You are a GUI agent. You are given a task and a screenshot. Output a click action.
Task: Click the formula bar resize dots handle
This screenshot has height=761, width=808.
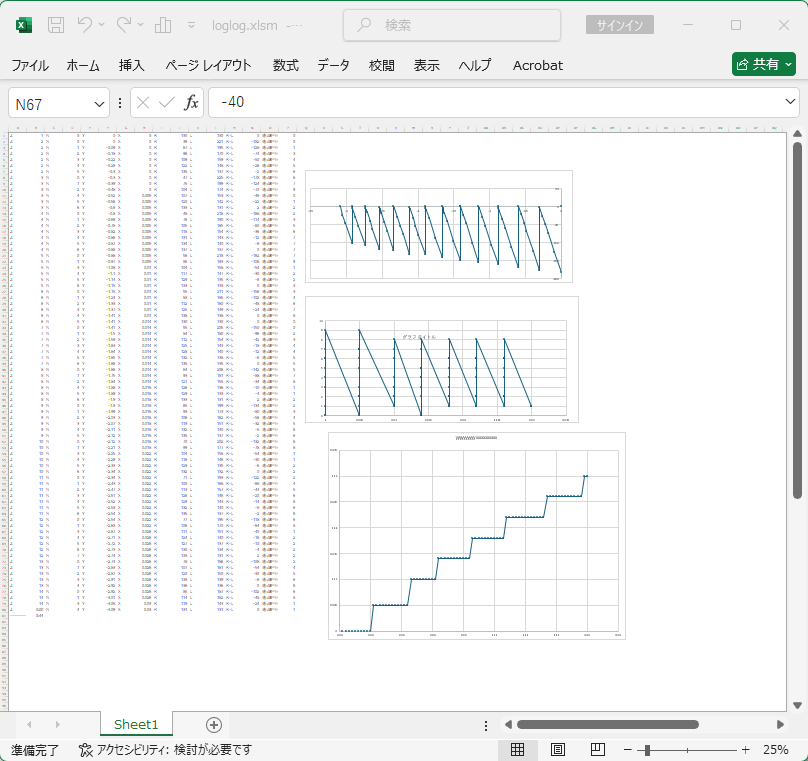[x=120, y=103]
